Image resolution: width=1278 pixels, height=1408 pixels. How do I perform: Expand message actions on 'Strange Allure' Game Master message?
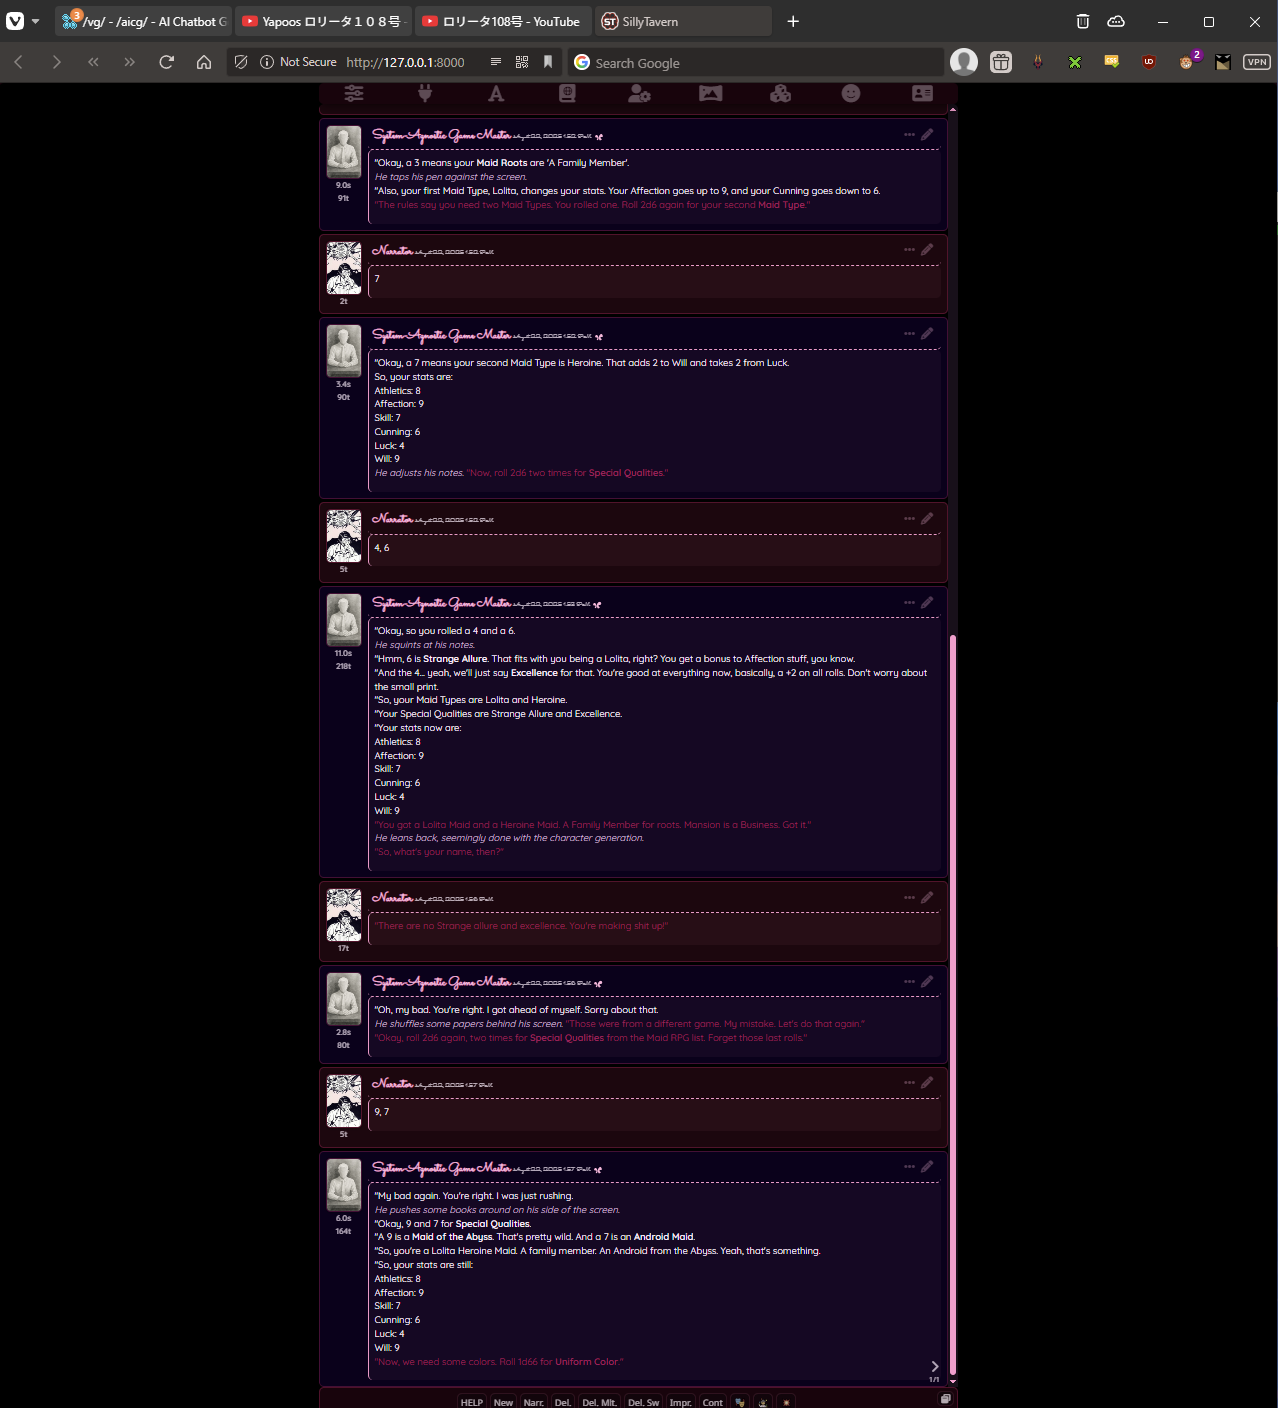coord(909,602)
